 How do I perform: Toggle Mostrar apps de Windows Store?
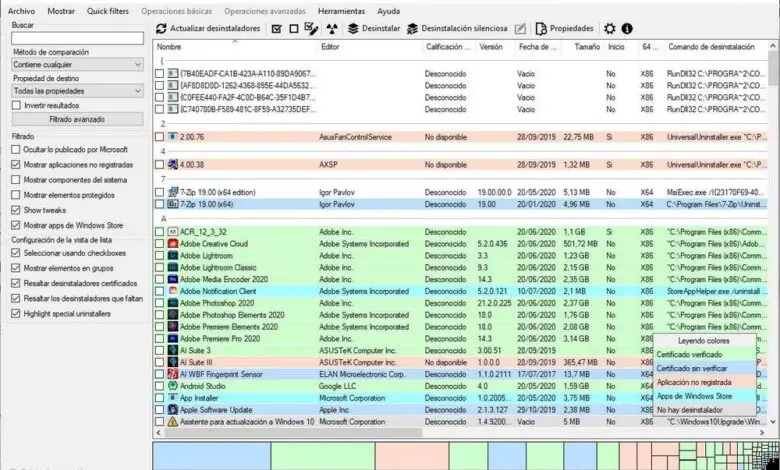(16, 225)
